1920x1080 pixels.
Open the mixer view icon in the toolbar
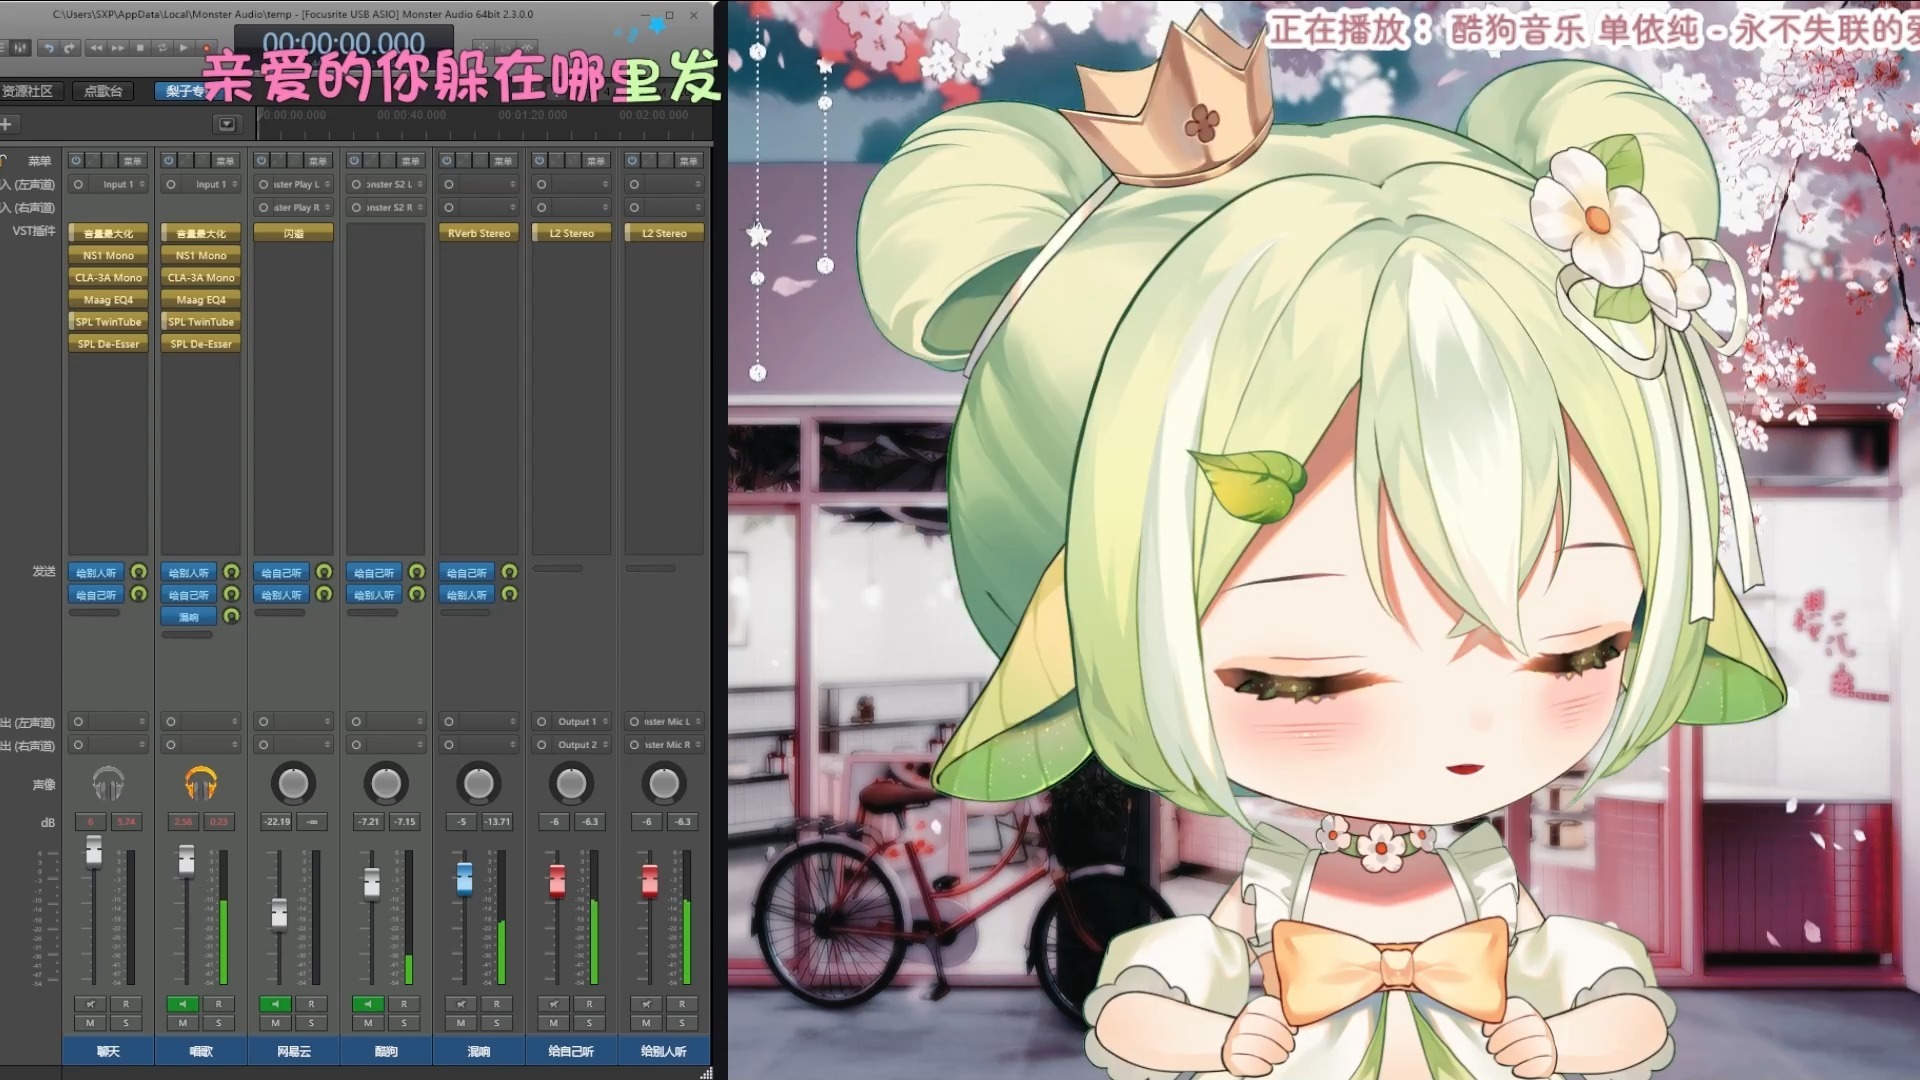pyautogui.click(x=20, y=48)
